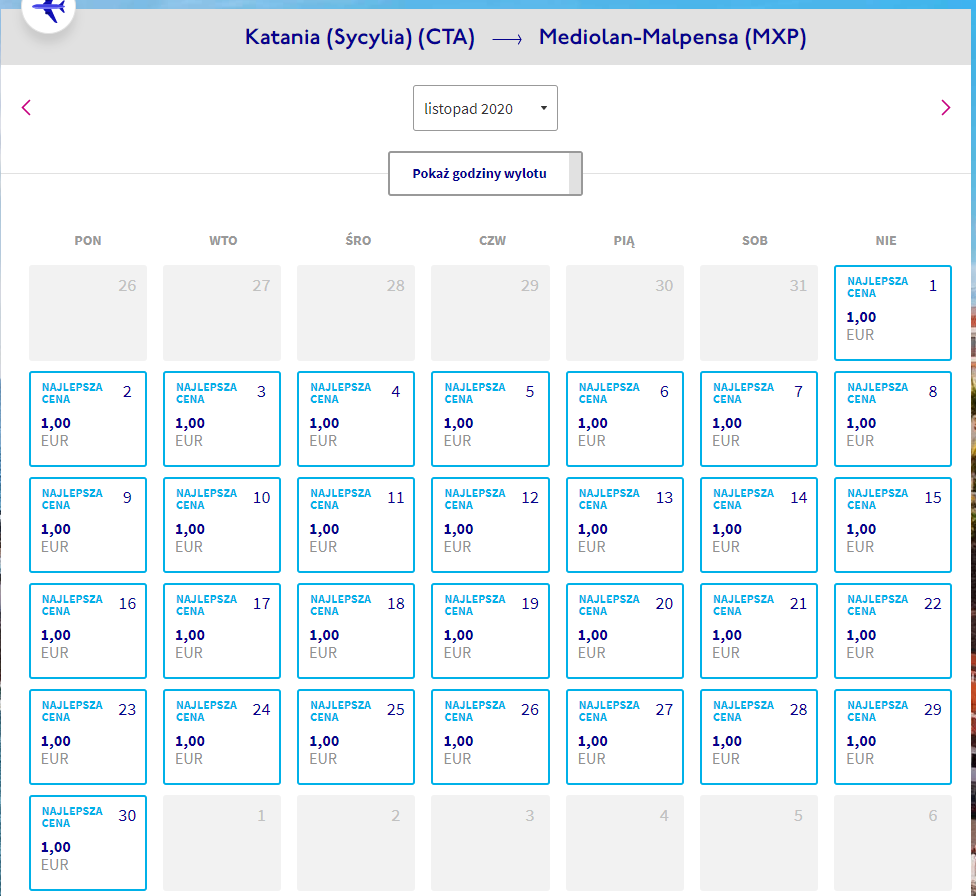
Task: Select November 10 fare cell
Action: (x=222, y=525)
